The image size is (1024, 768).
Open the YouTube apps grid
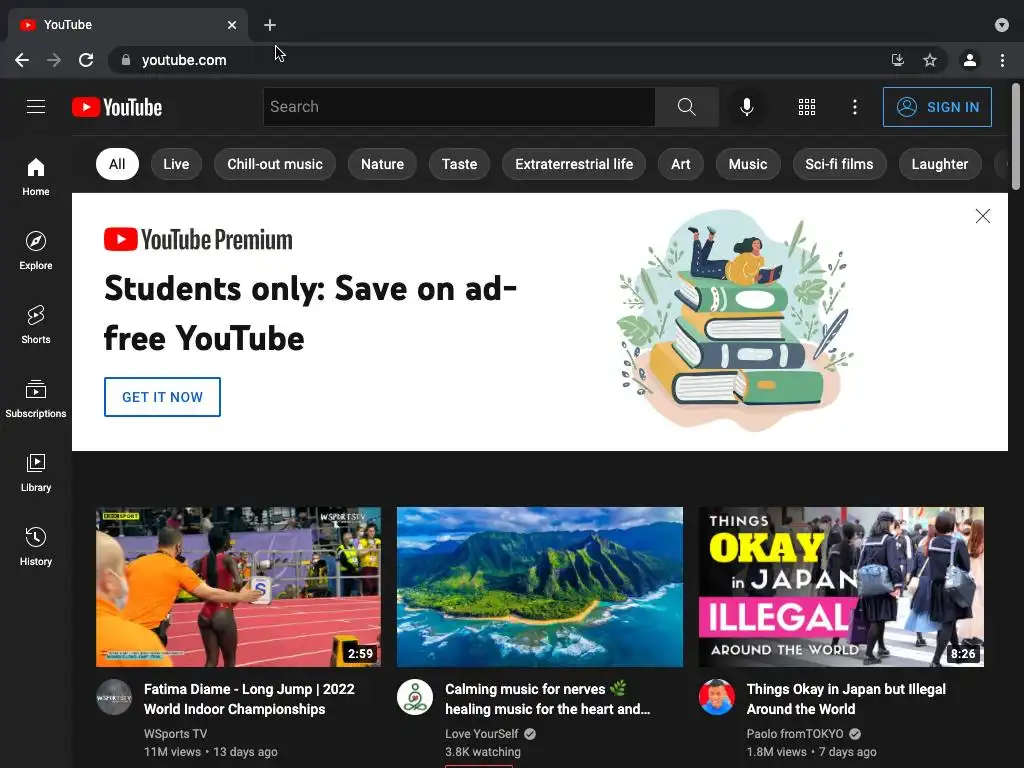tap(807, 106)
